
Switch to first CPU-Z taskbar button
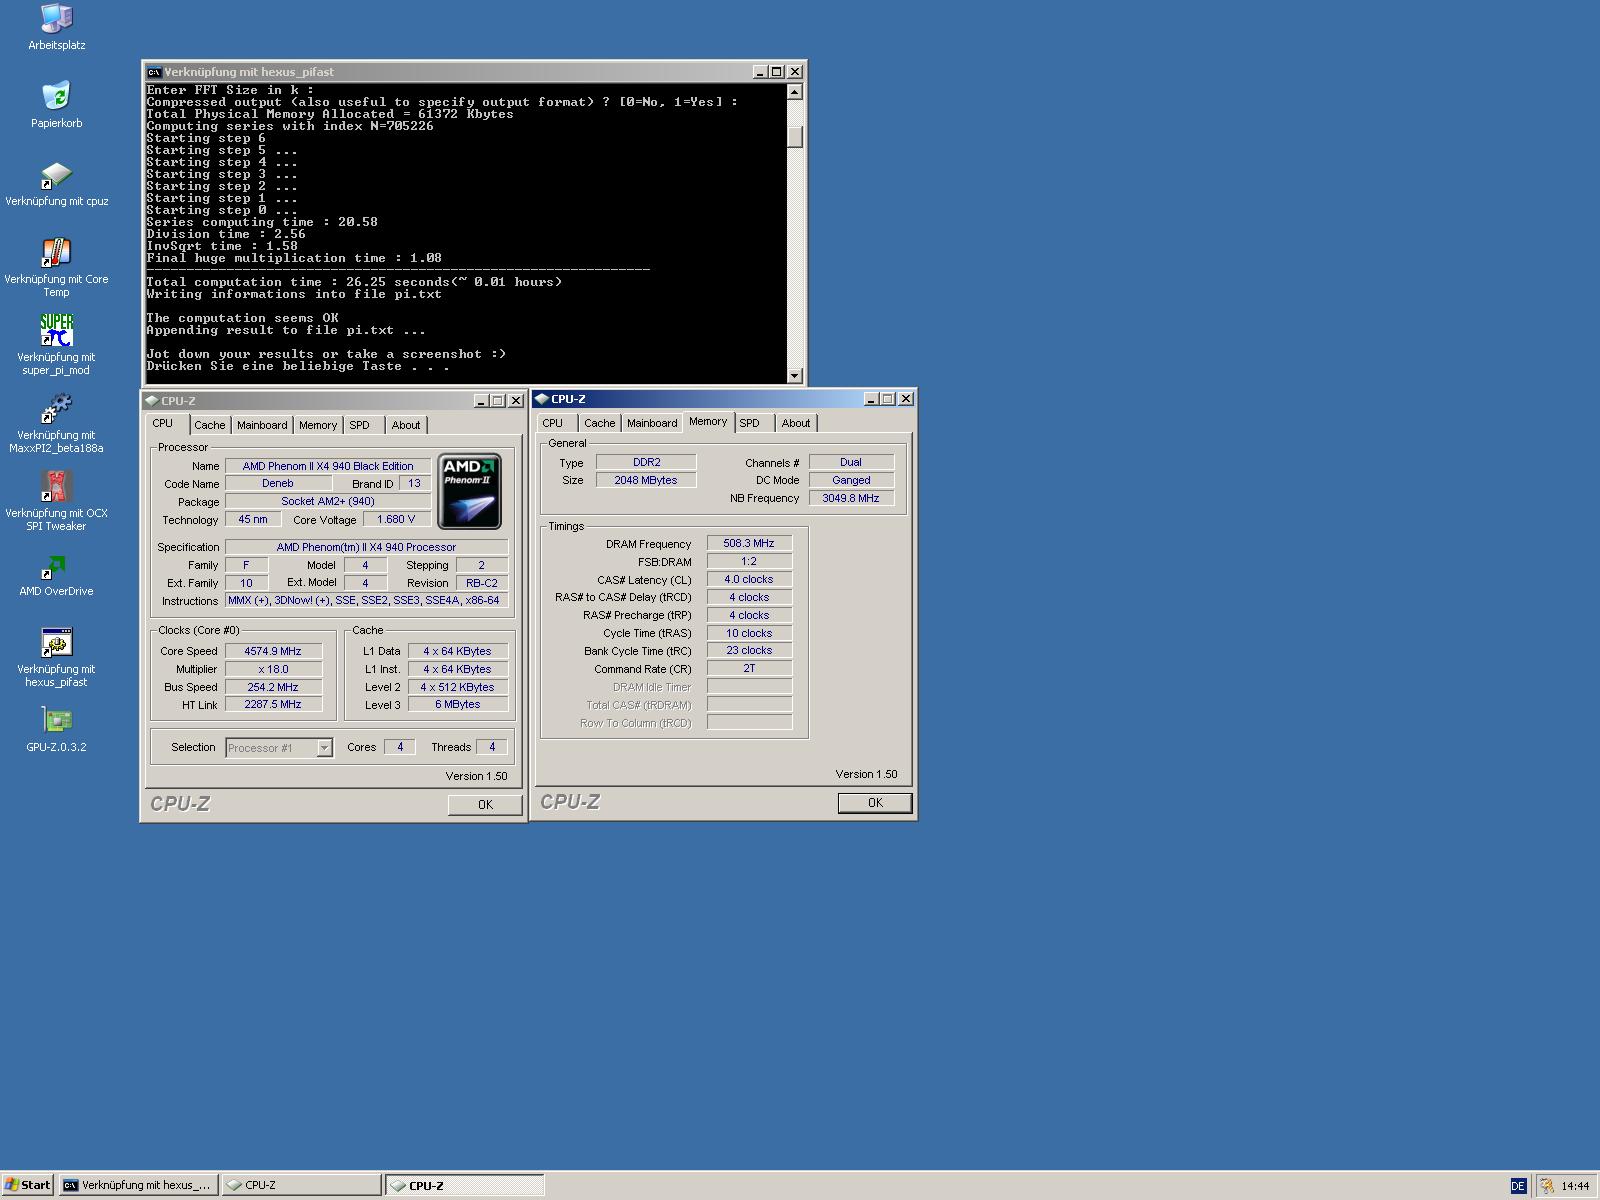point(301,1185)
